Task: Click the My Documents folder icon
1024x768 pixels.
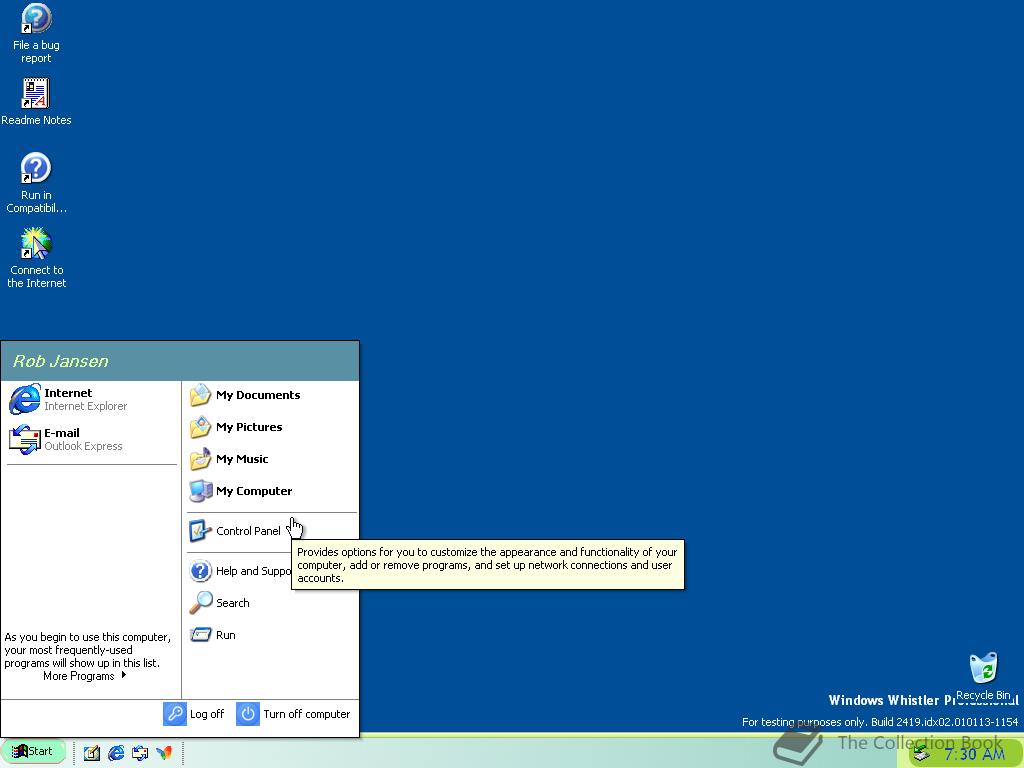Action: tap(200, 395)
